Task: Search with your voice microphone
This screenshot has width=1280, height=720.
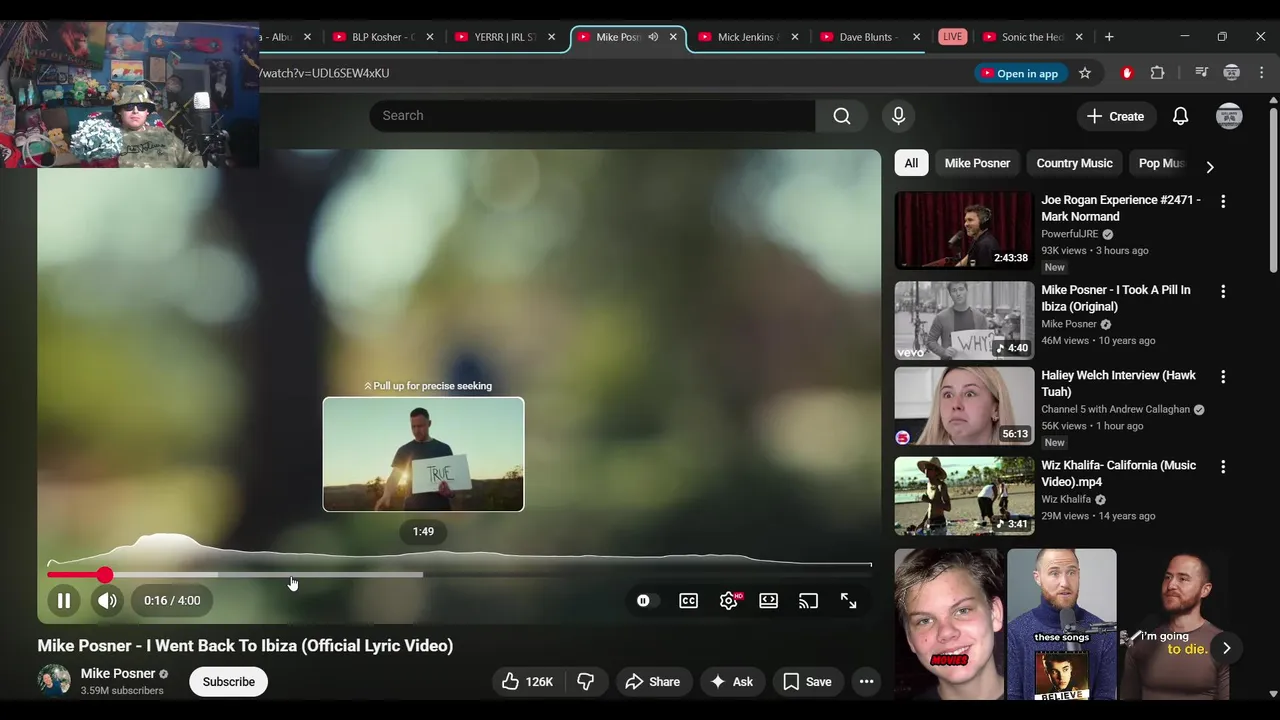Action: click(898, 116)
